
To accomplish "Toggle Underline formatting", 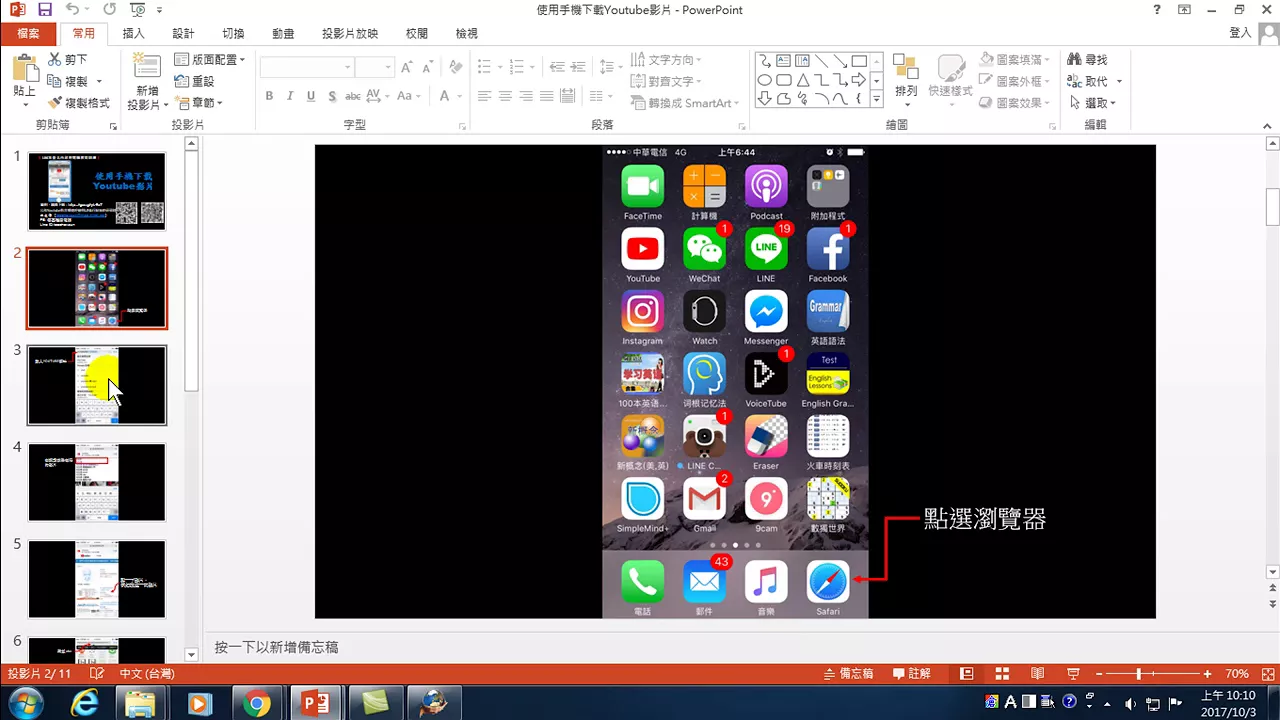I will click(311, 97).
